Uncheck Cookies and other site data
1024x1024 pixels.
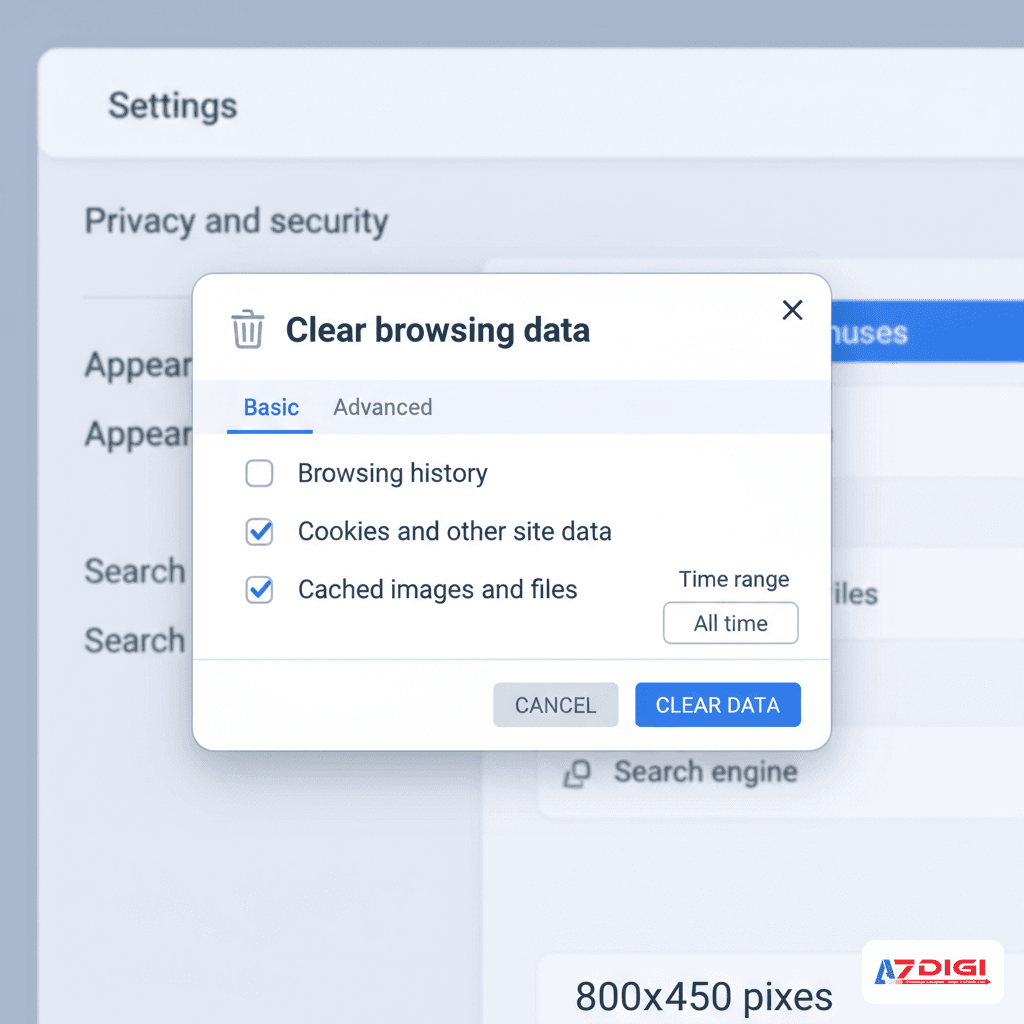pyautogui.click(x=259, y=532)
